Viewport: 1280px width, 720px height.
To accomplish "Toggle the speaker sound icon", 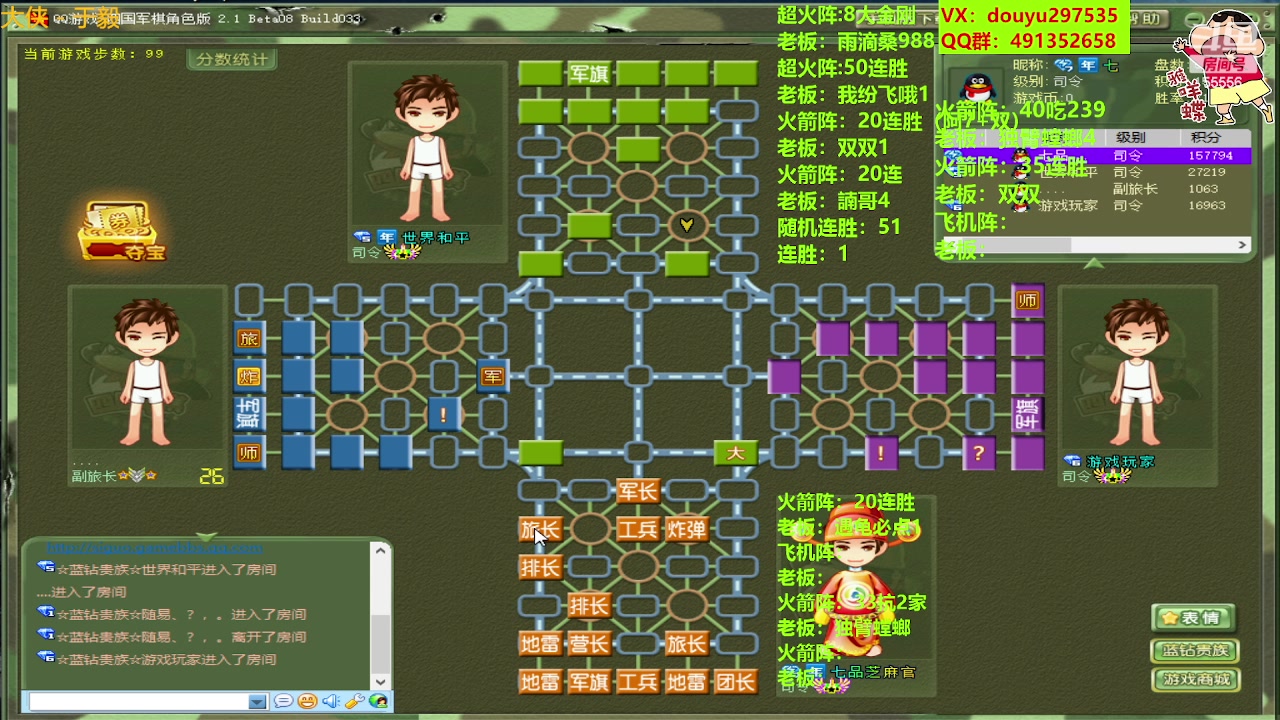I will tap(331, 702).
